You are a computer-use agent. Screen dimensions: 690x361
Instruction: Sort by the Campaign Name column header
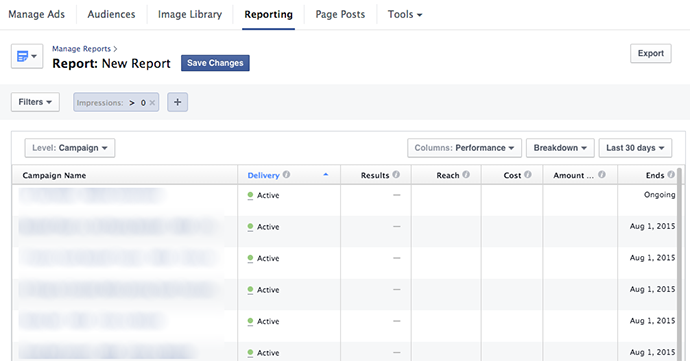click(x=54, y=175)
